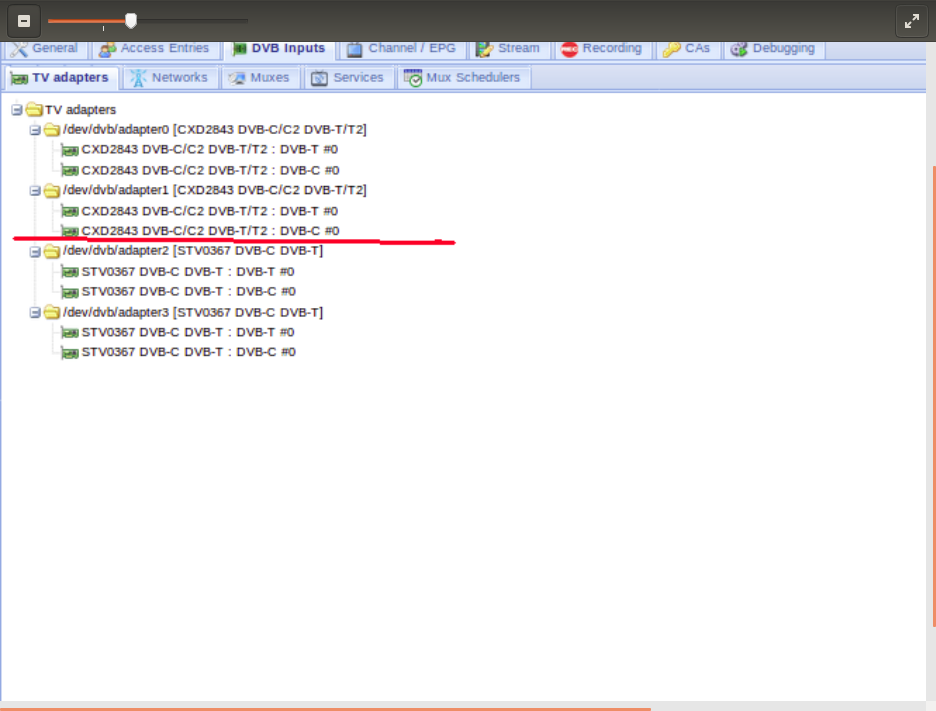Click the TV adapters tab card icon

pyautogui.click(x=19, y=79)
